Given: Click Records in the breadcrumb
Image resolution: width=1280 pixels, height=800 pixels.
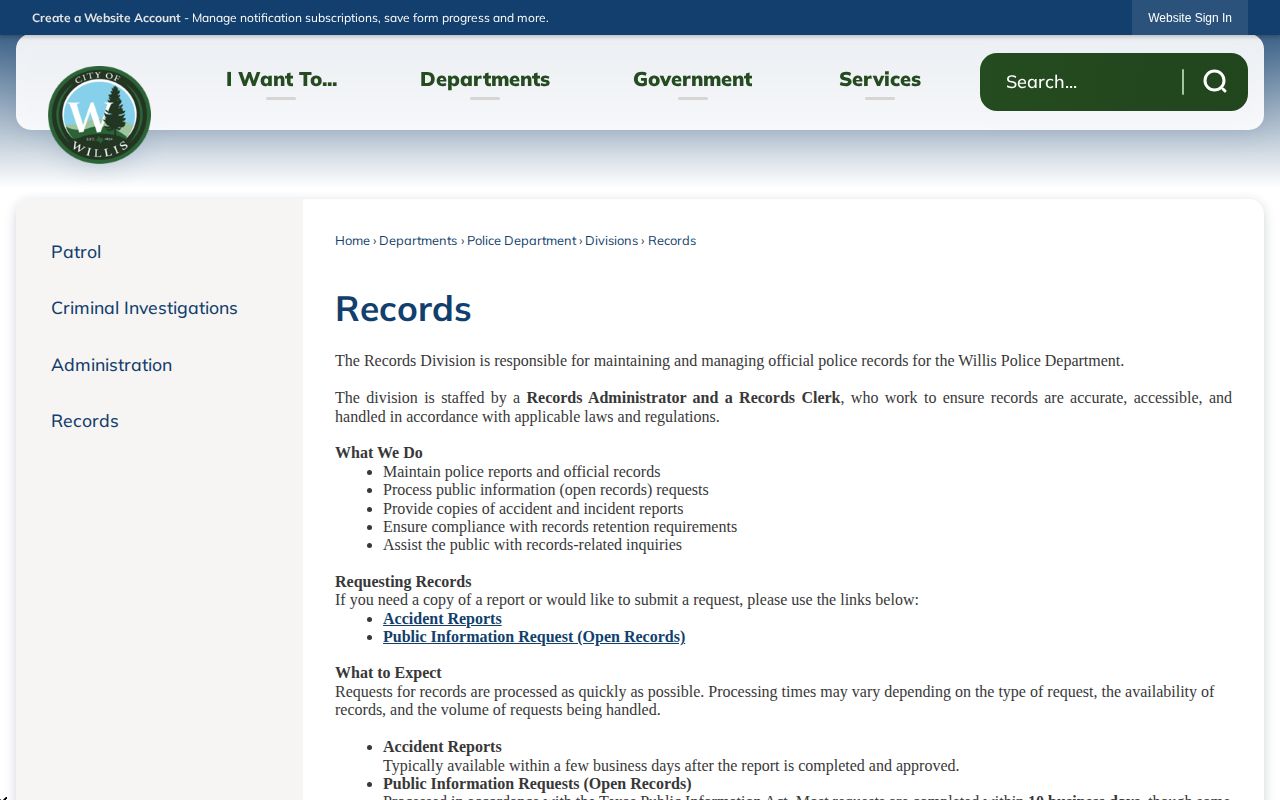Looking at the screenshot, I should point(672,241).
